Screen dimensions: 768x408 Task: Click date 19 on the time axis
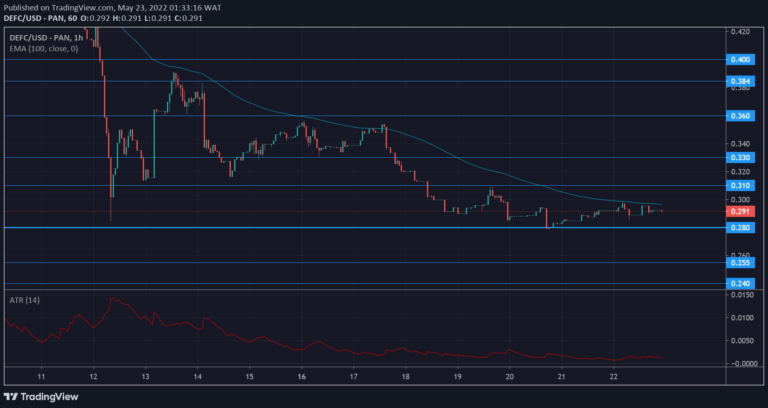click(x=457, y=377)
